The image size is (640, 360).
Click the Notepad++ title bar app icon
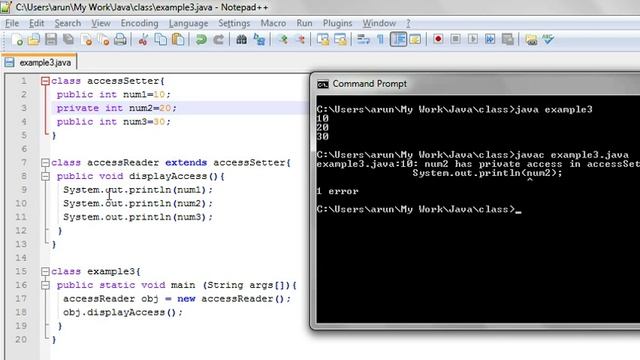(x=6, y=7)
